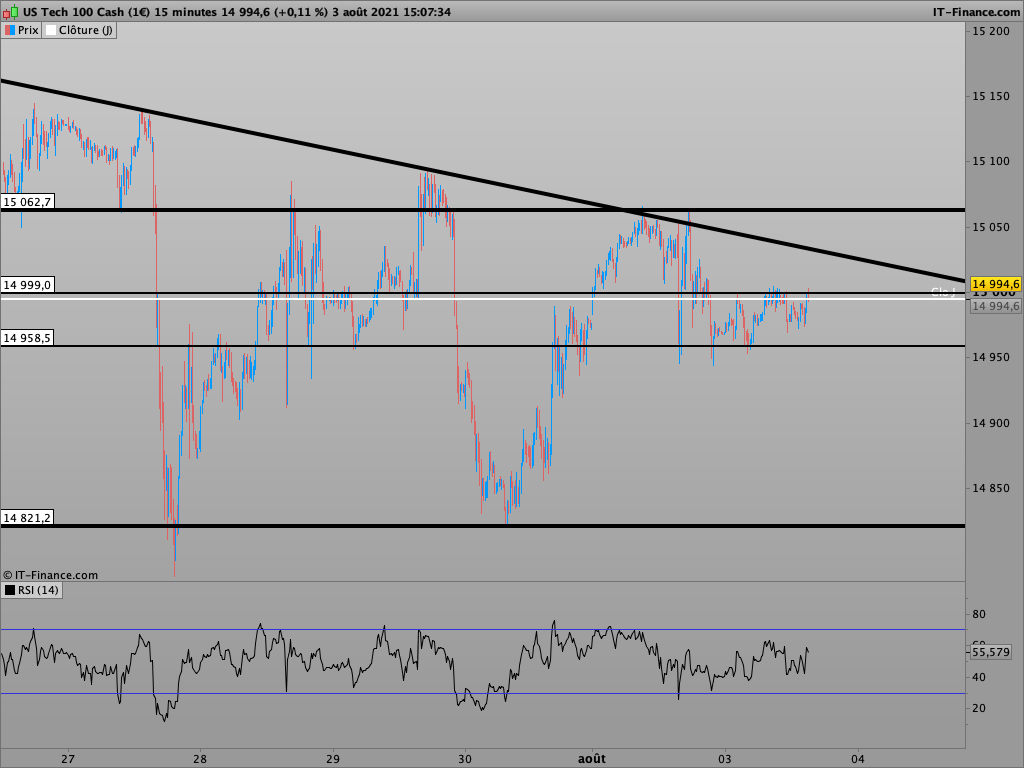
Task: Click the 15 200 price axis label
Action: pyautogui.click(x=991, y=31)
